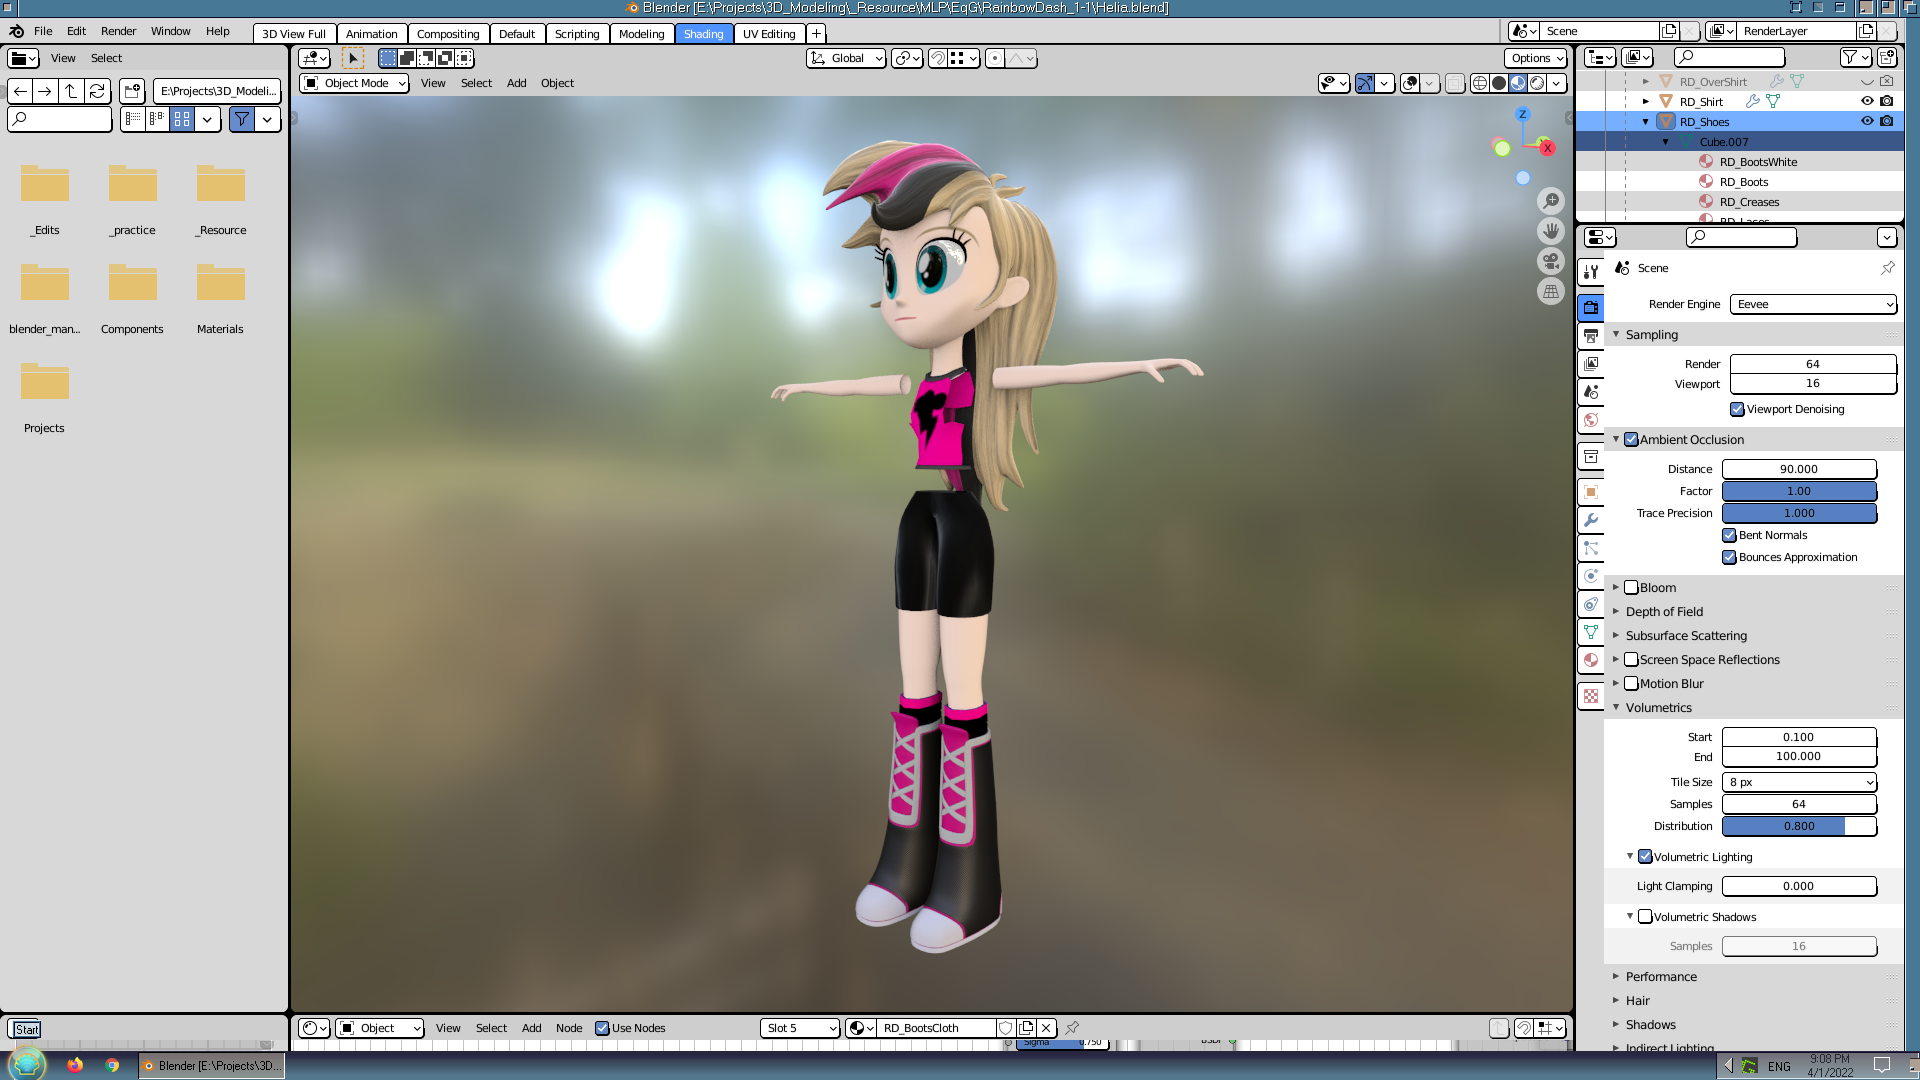Switch to the UV Editing workspace tab
The height and width of the screenshot is (1080, 1920).
pyautogui.click(x=769, y=34)
